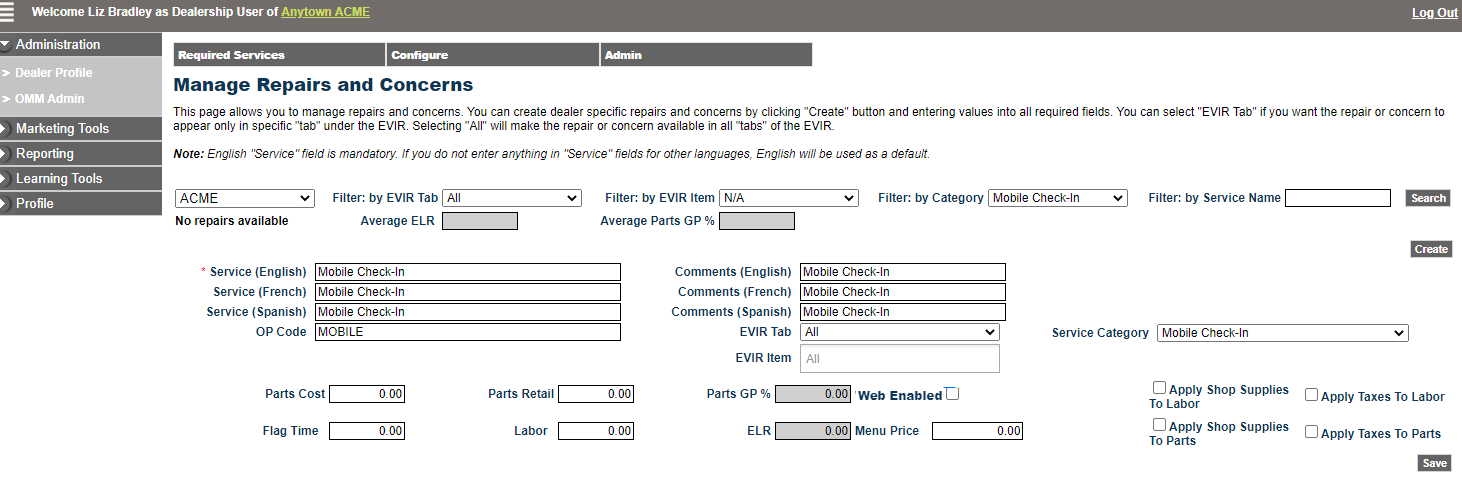1462x485 pixels.
Task: Open the Filter by Category dropdown
Action: tap(1057, 198)
